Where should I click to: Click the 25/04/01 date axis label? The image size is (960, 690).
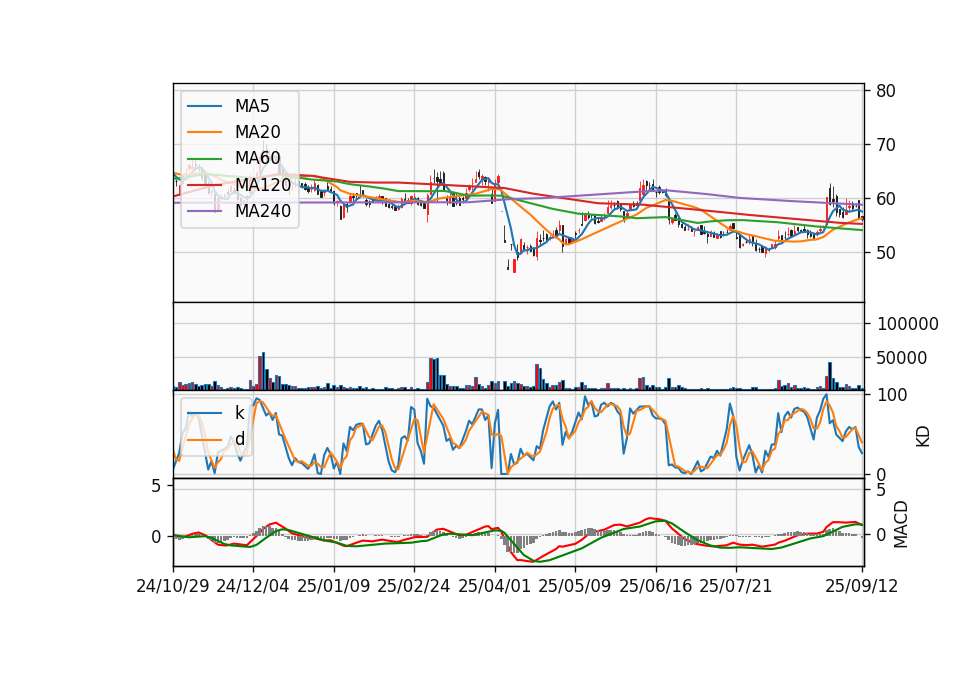495,586
